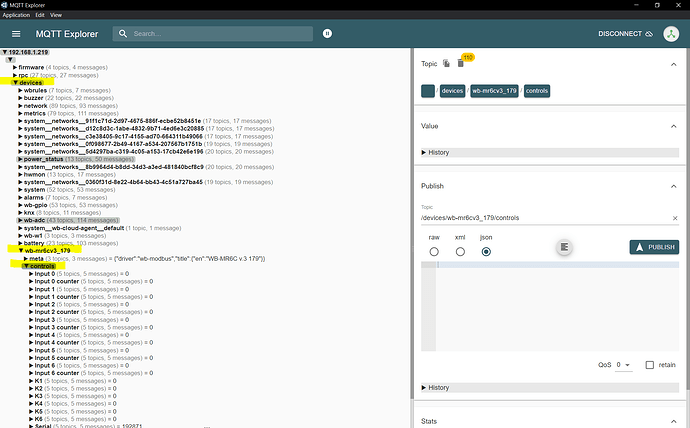The height and width of the screenshot is (428, 690).
Task: Click the empty root breadcrumb chip
Action: coord(428,91)
